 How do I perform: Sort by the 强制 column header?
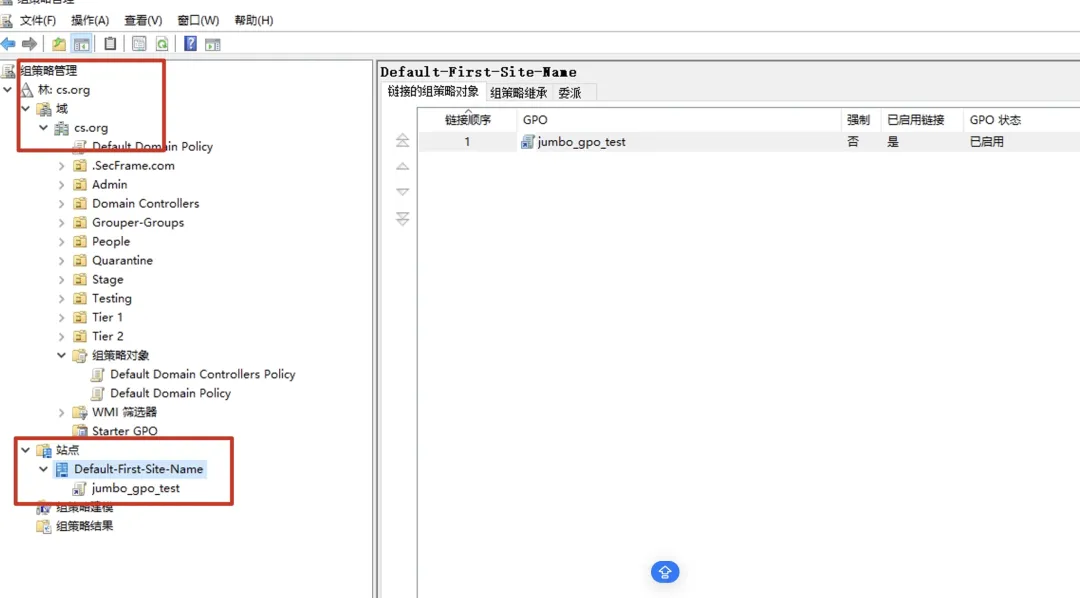[861, 120]
